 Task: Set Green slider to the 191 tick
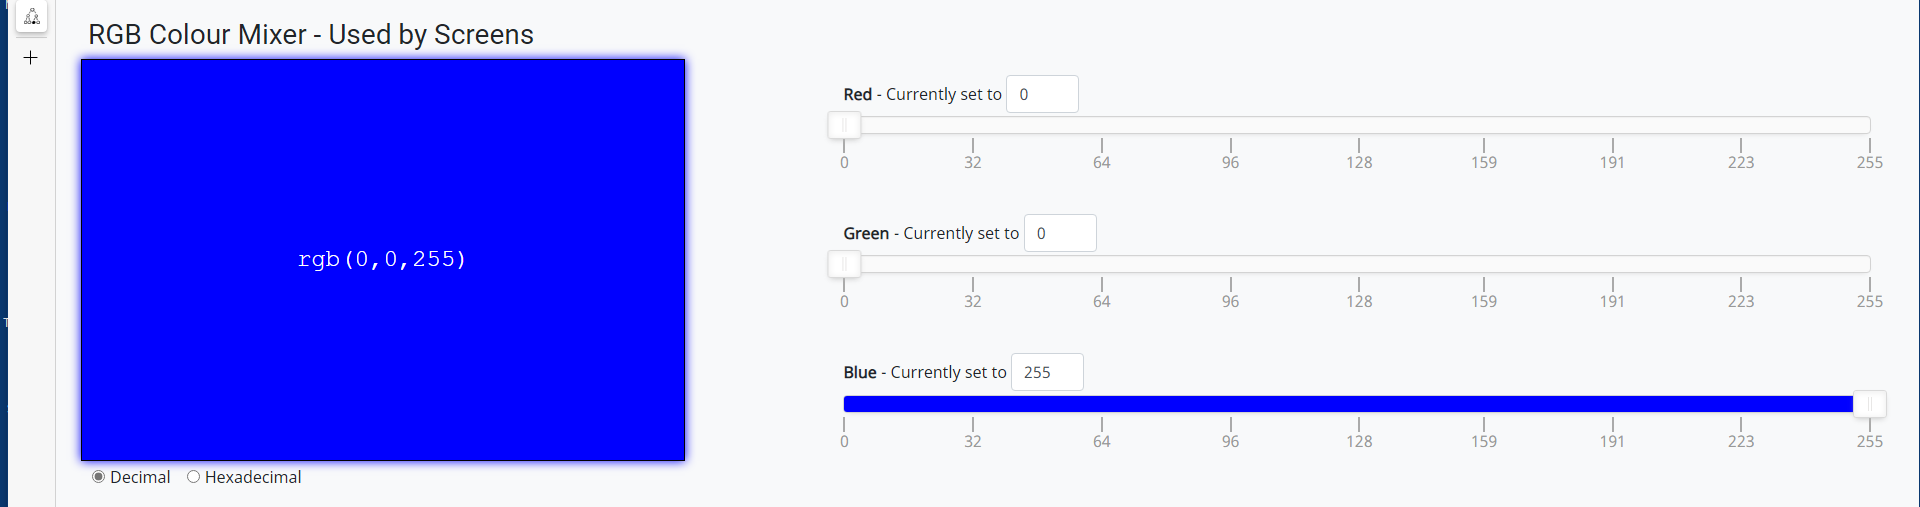(x=1612, y=264)
